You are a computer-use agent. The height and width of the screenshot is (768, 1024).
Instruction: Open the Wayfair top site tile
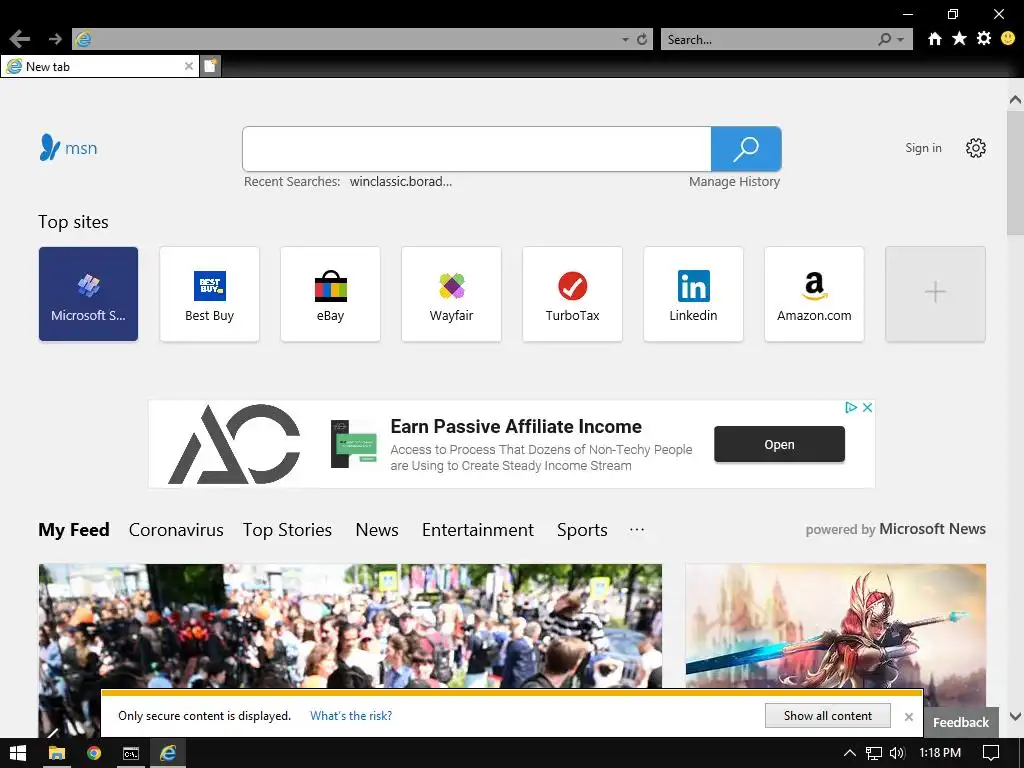tap(451, 294)
